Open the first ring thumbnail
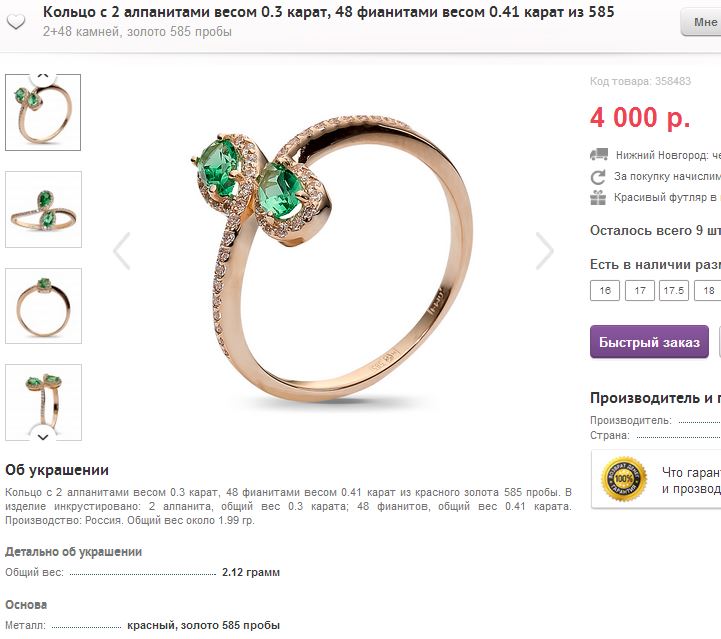 click(x=43, y=113)
